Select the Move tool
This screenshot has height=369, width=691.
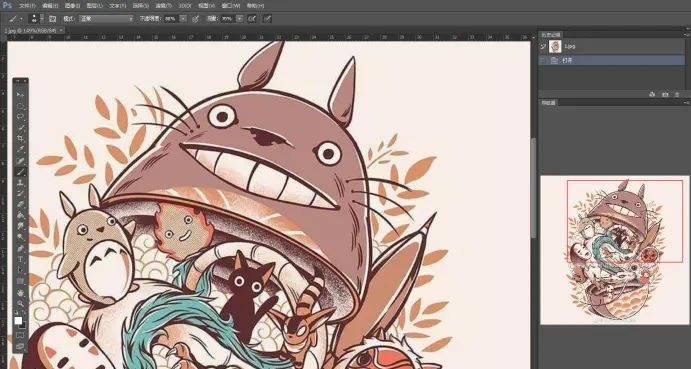tap(20, 95)
